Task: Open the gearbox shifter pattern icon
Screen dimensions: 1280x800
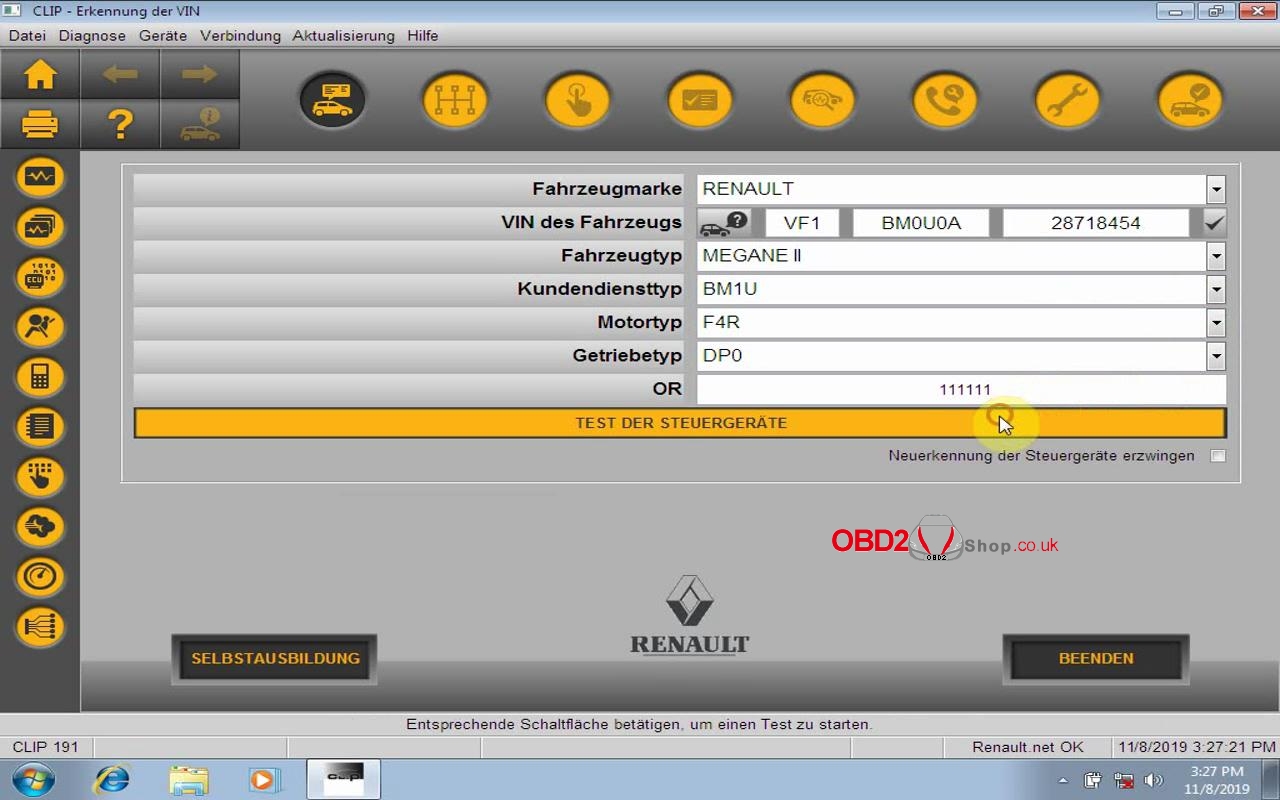Action: coord(455,101)
